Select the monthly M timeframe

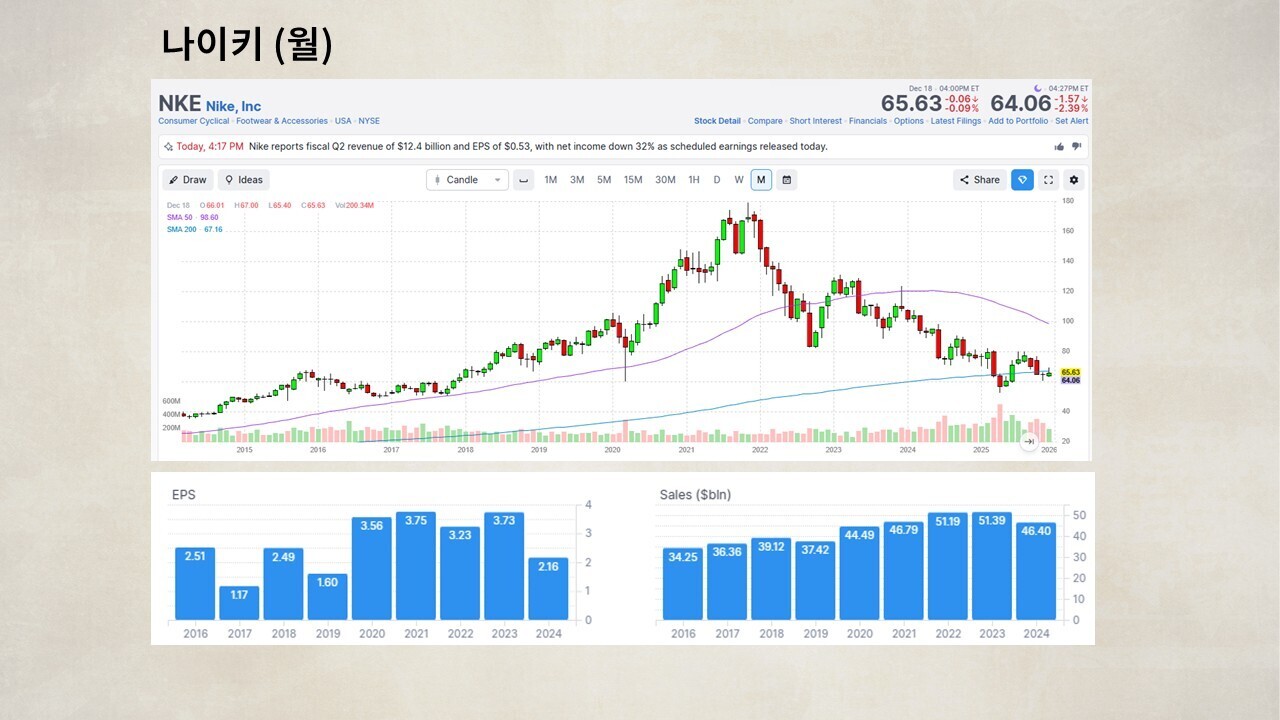pos(761,180)
